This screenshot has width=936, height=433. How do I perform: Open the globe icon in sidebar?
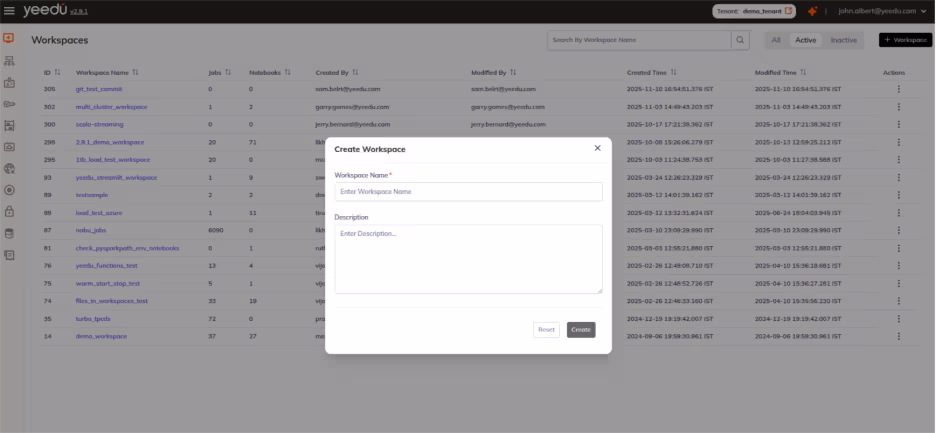click(9, 168)
